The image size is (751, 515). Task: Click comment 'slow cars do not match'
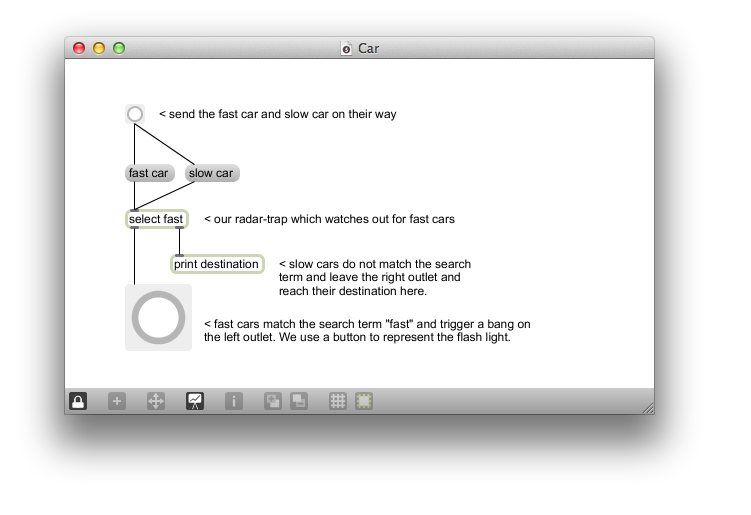coord(375,277)
